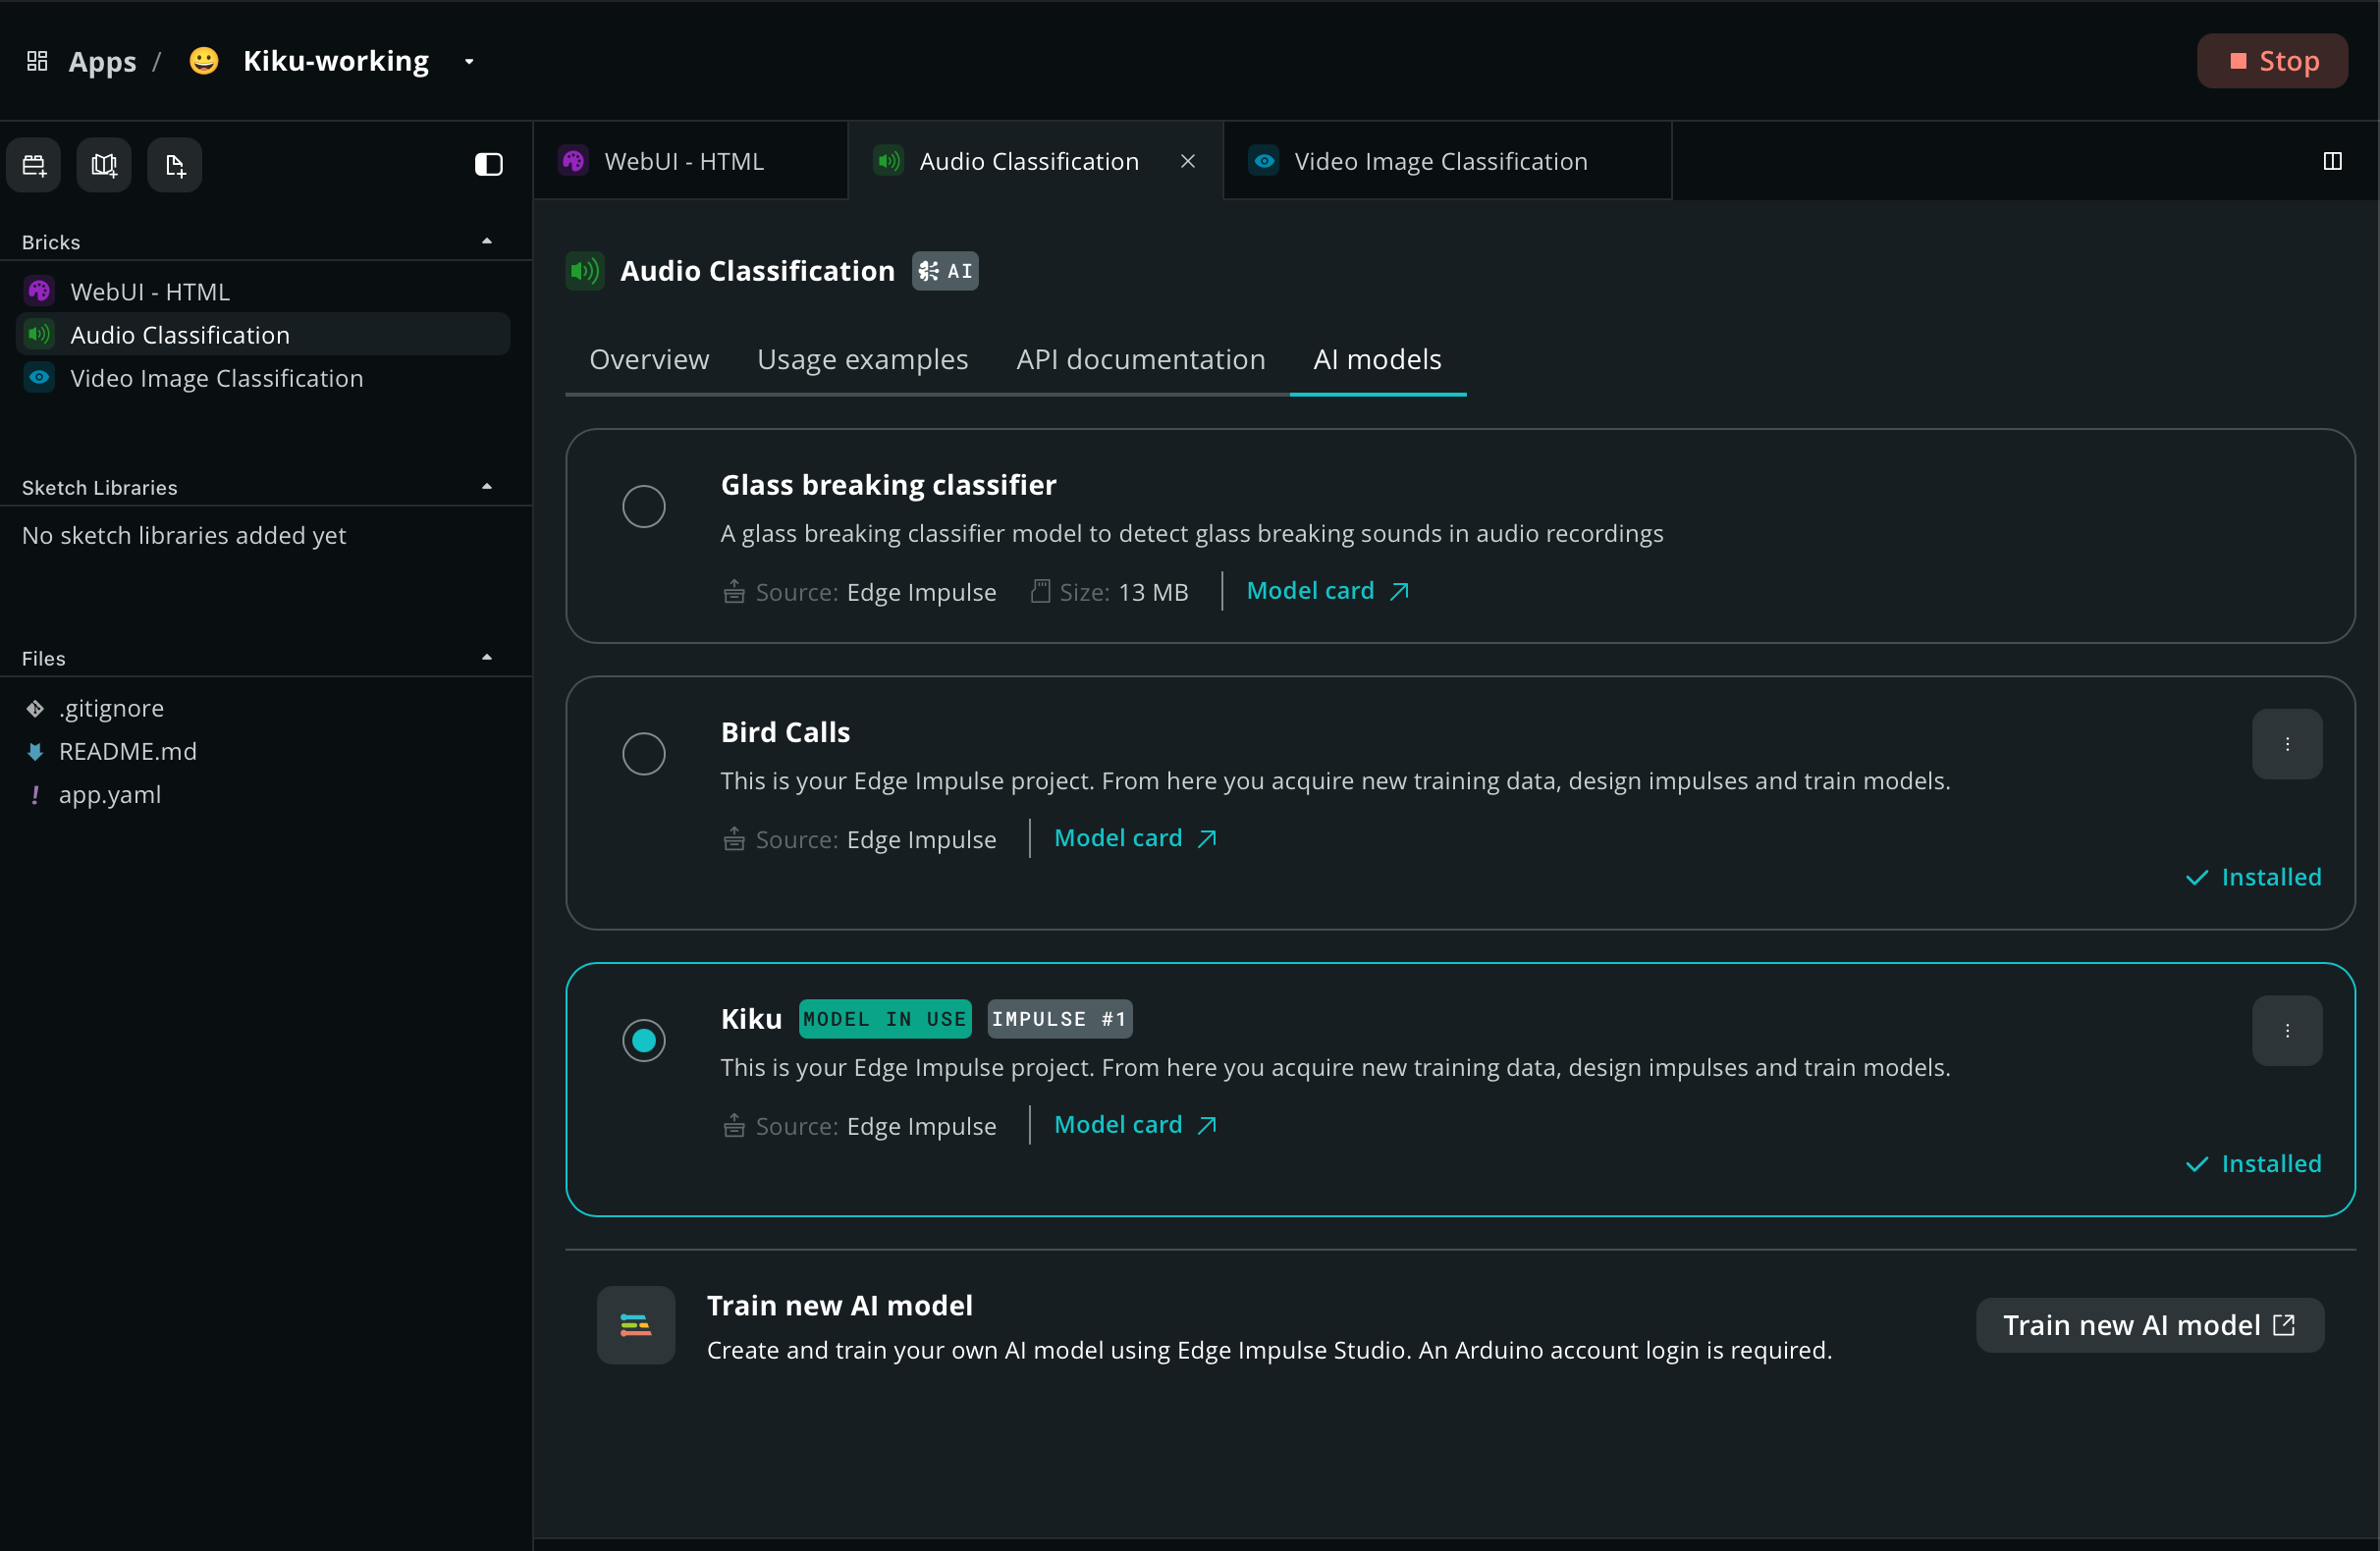
Task: Click the add sketch library icon
Action: coord(104,165)
